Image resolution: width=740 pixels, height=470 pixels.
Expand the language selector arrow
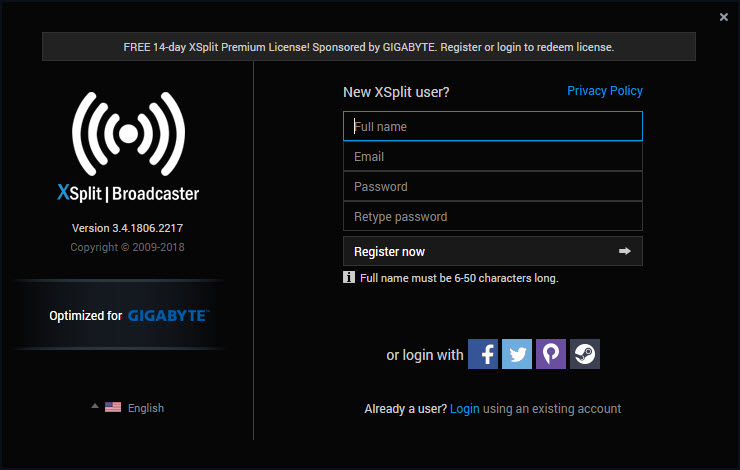[95, 406]
